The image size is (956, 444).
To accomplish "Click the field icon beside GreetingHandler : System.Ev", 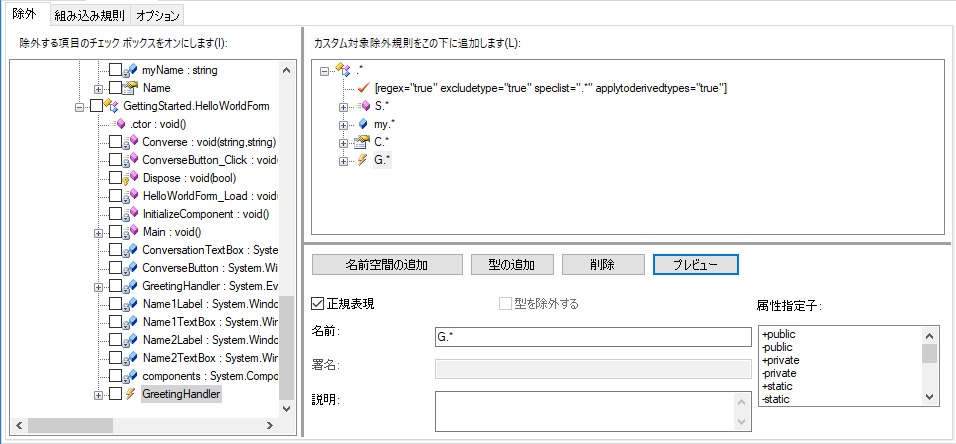I will click(131, 286).
